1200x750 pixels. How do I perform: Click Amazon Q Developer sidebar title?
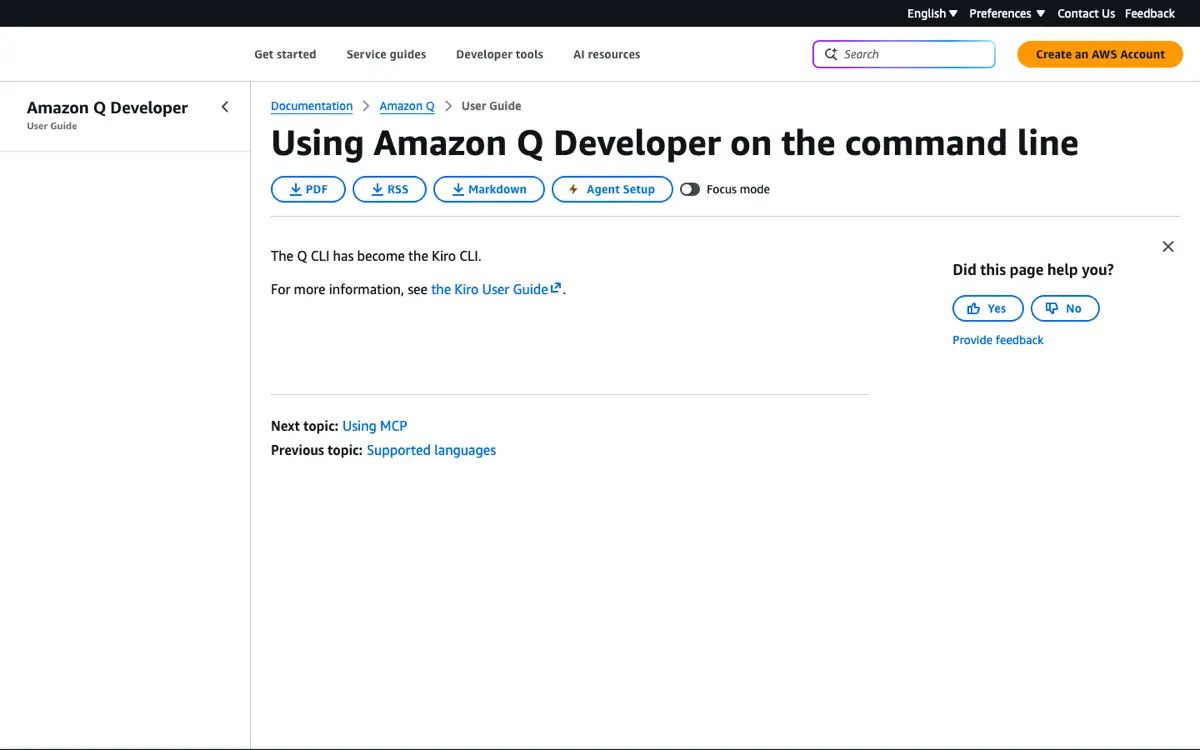point(107,107)
